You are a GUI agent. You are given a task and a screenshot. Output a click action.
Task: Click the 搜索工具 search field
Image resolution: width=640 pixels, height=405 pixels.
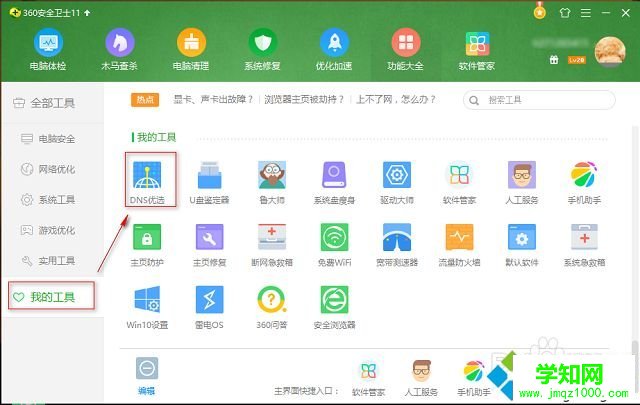[539, 100]
